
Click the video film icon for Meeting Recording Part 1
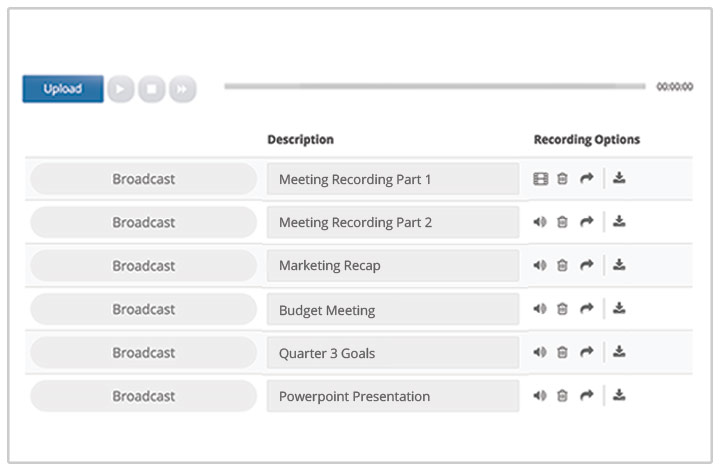pyautogui.click(x=540, y=179)
